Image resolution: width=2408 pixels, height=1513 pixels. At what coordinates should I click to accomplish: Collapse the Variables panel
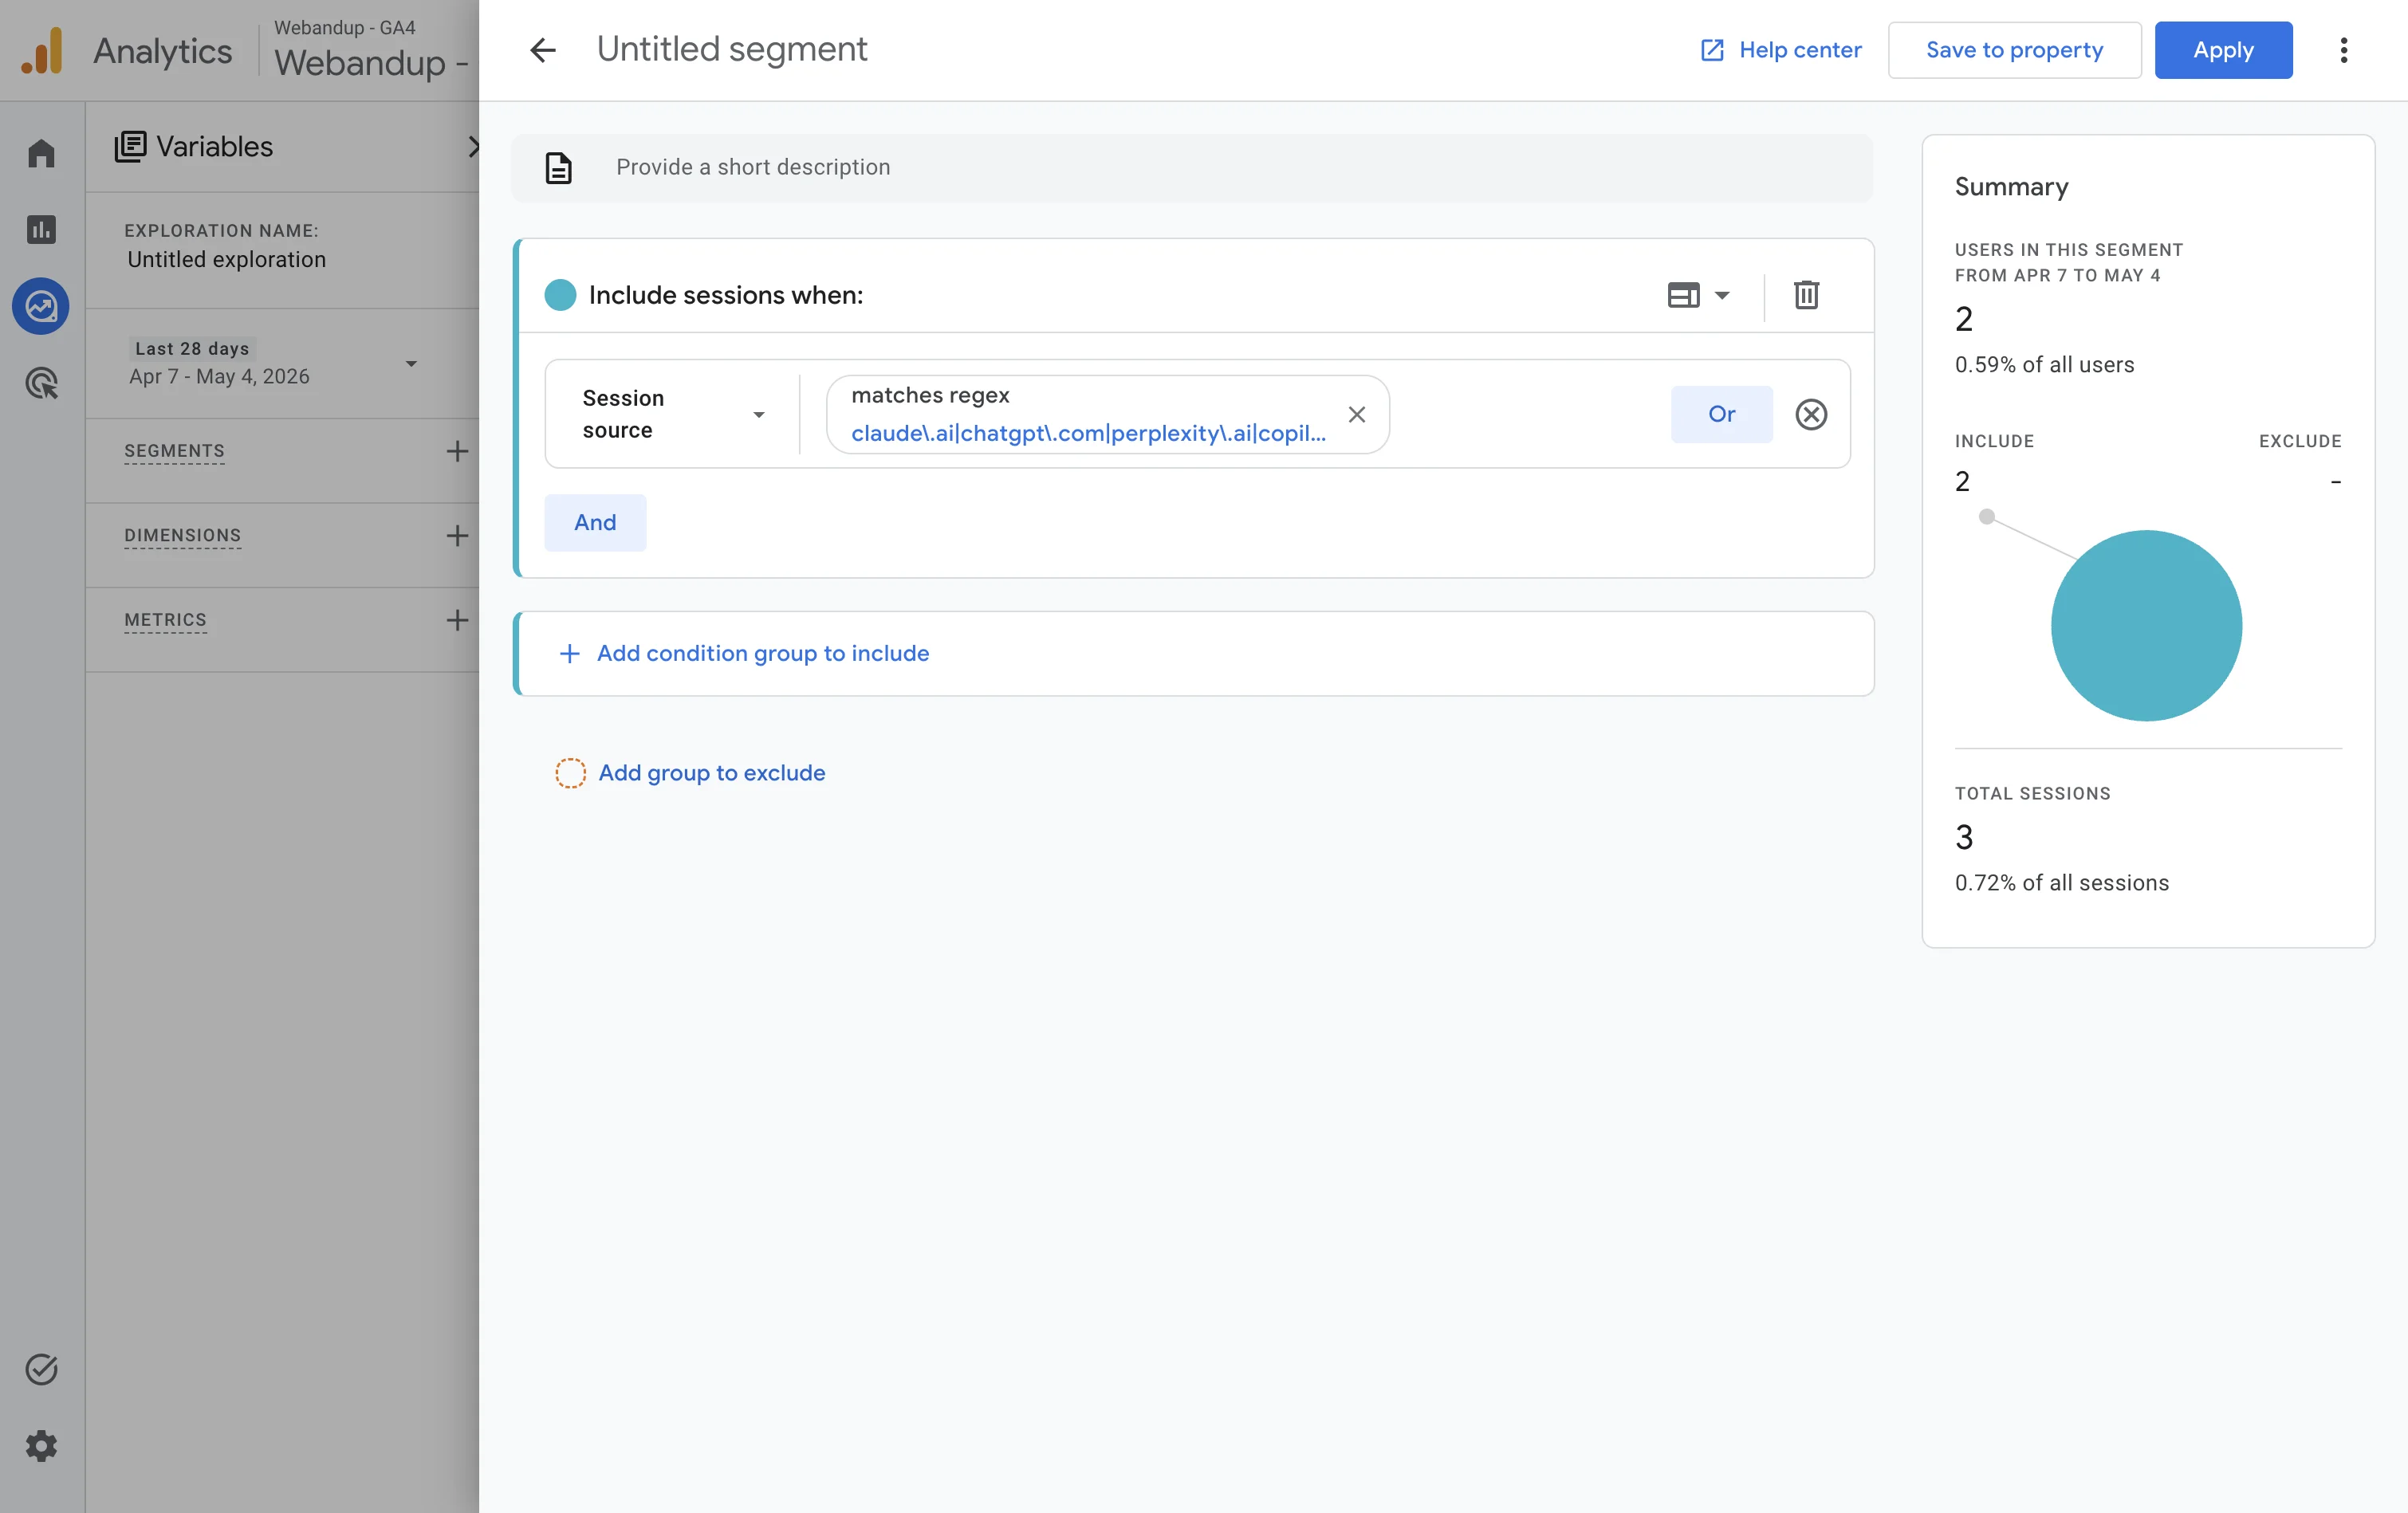[x=472, y=147]
